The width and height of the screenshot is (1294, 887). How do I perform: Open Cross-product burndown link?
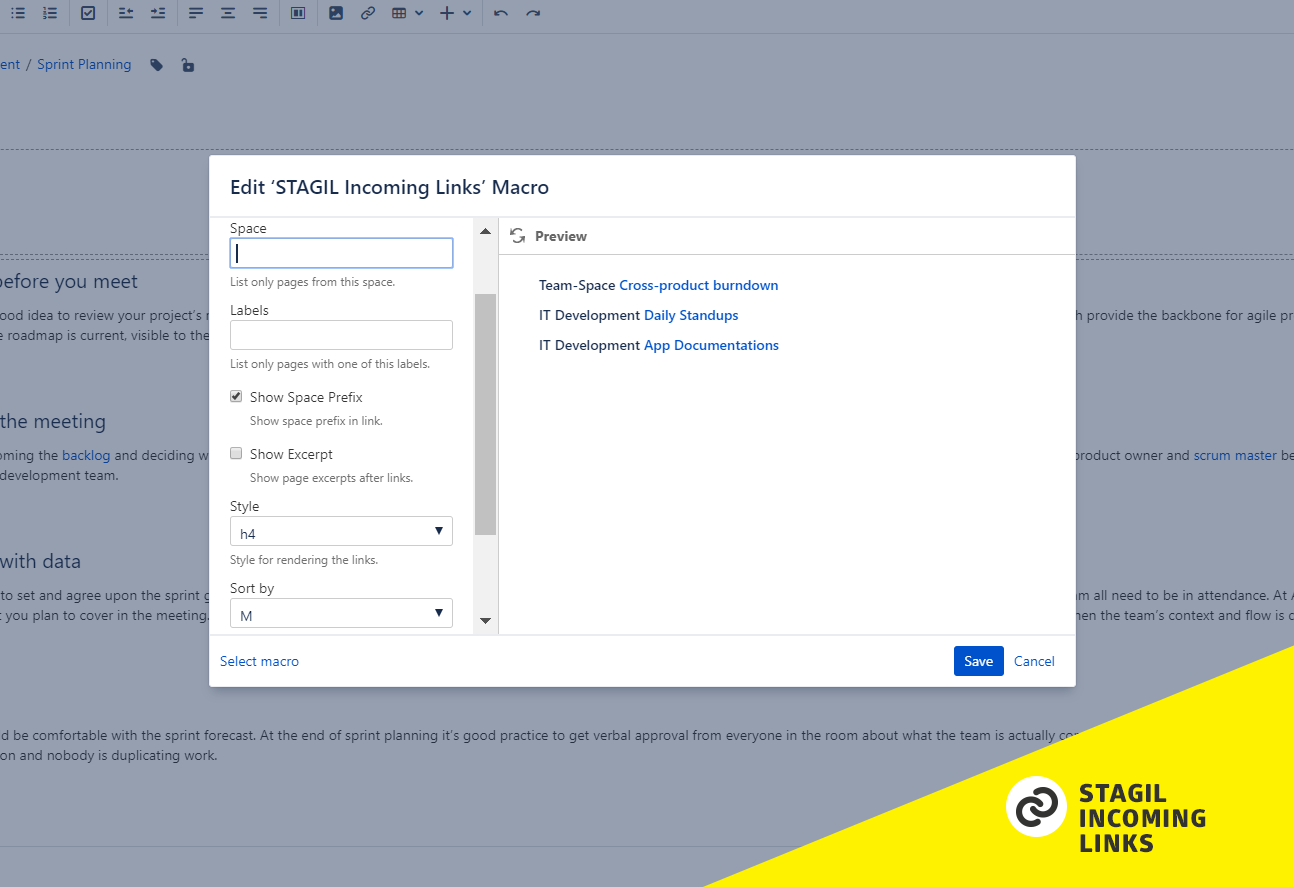(x=698, y=285)
